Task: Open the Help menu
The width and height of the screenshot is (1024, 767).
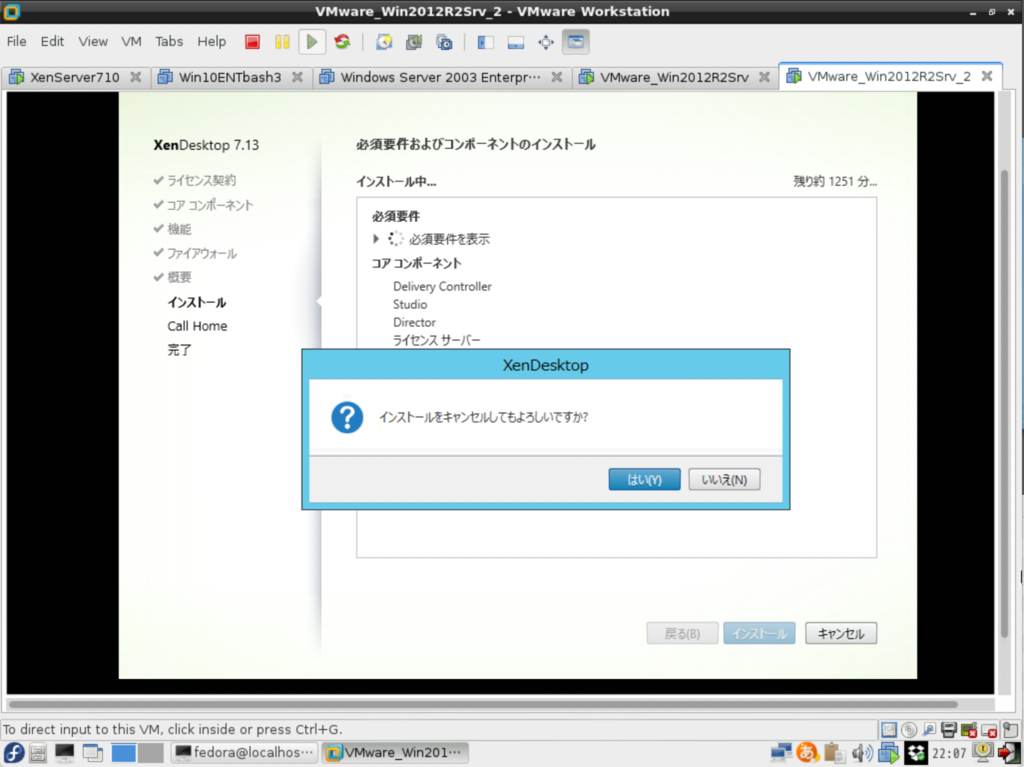Action: click(x=211, y=41)
